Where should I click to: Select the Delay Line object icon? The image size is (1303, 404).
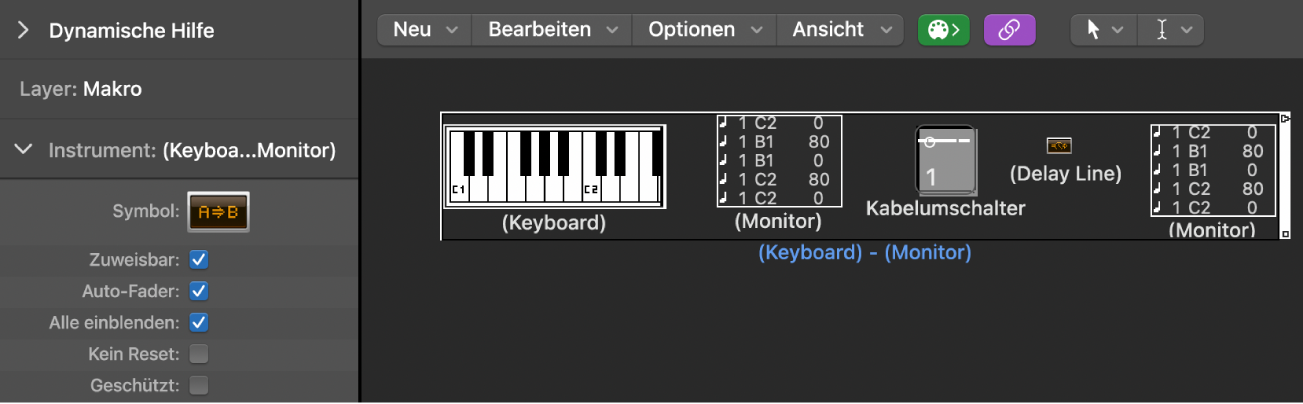pos(1059,146)
